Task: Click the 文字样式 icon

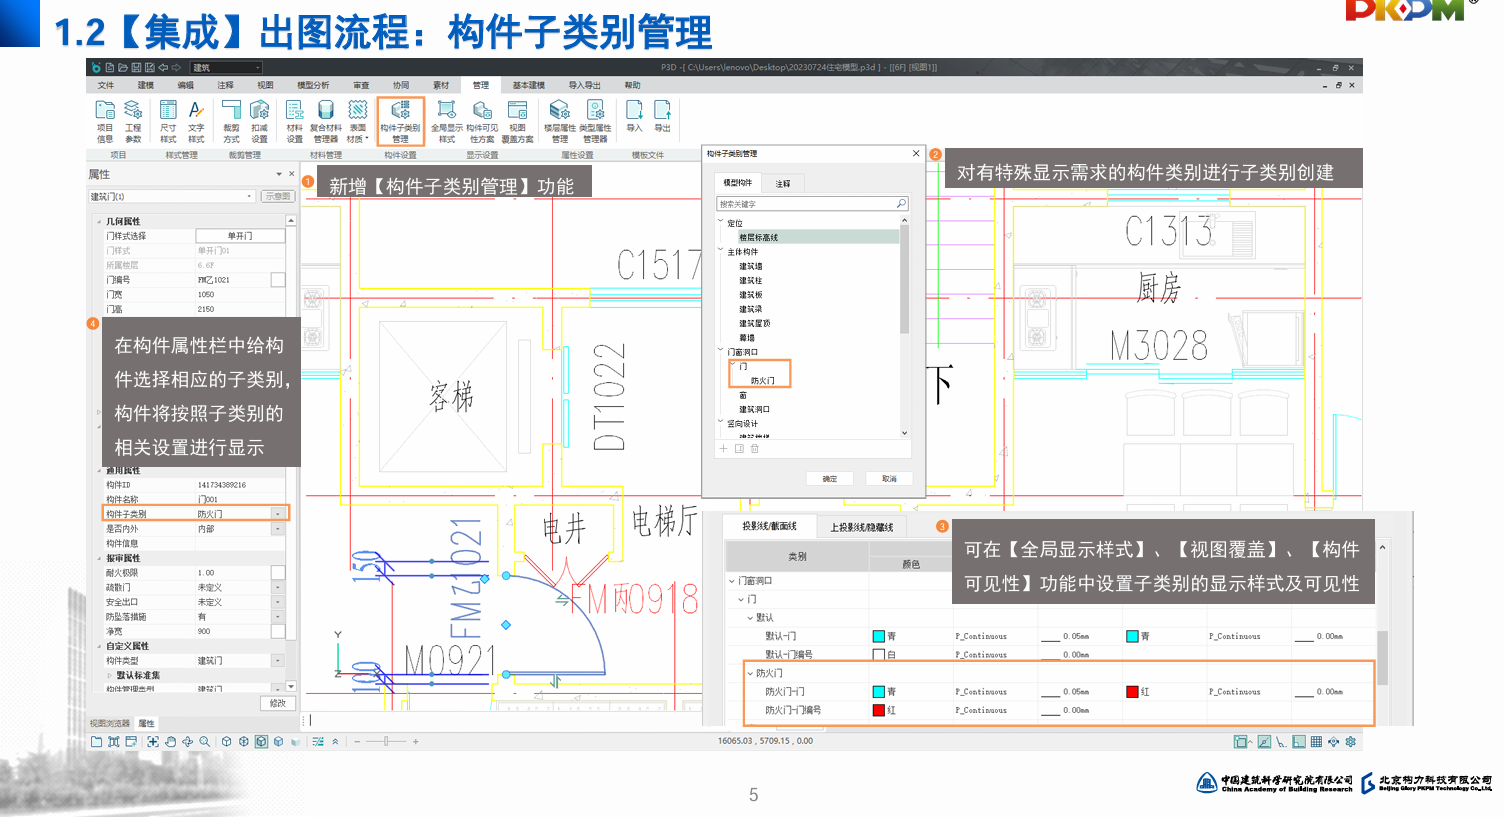Action: pos(196,121)
